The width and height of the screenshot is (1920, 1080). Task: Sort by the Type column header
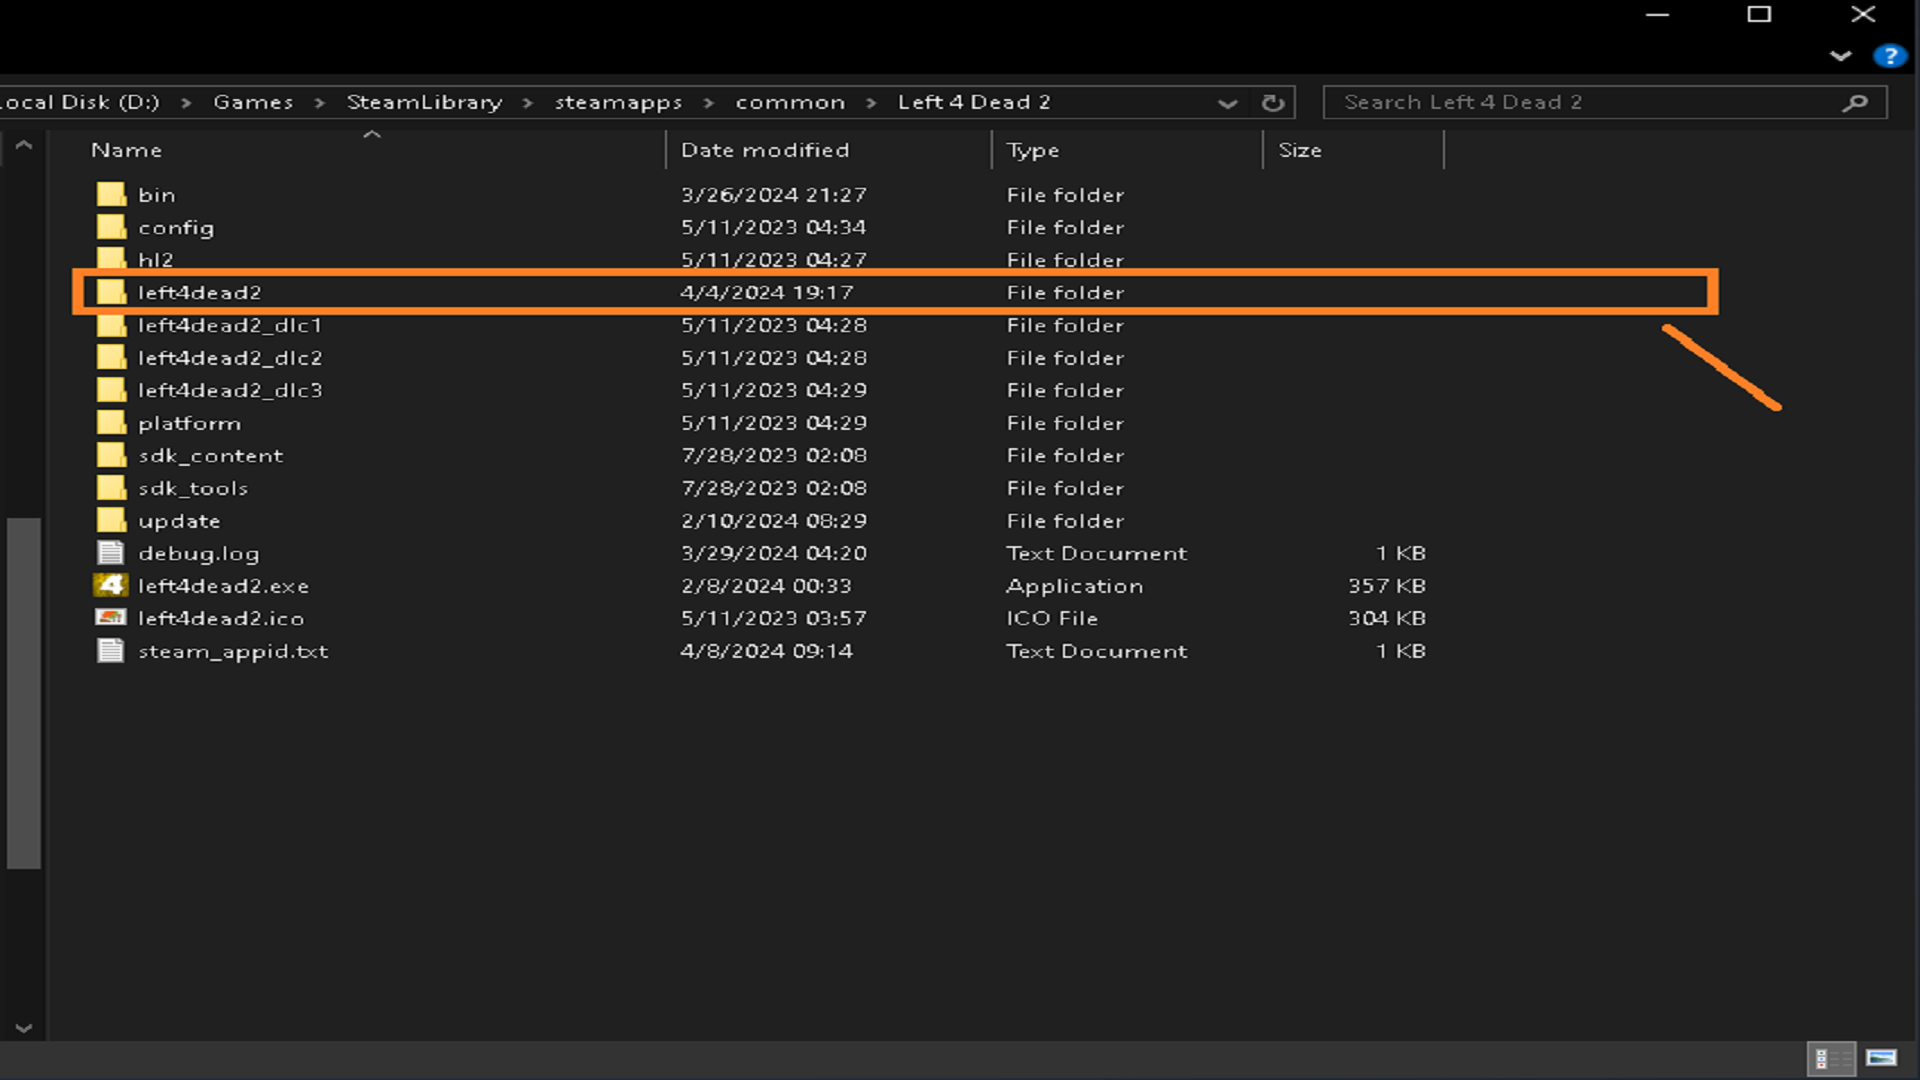(1033, 150)
